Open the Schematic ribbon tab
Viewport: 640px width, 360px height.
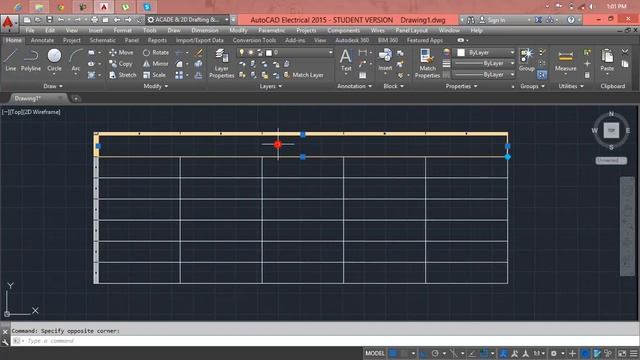pos(102,40)
